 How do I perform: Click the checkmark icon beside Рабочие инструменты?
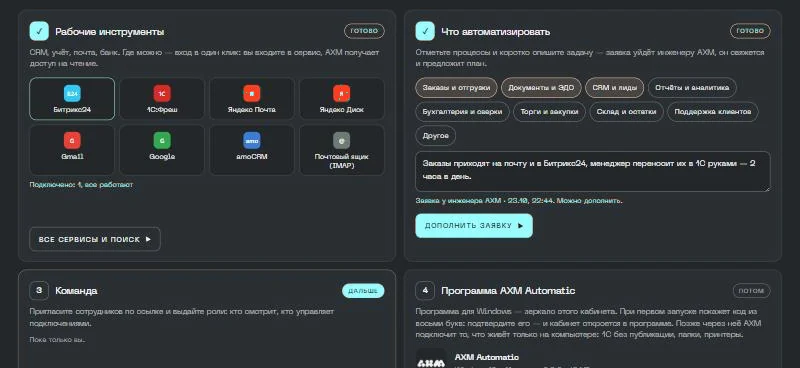click(39, 31)
